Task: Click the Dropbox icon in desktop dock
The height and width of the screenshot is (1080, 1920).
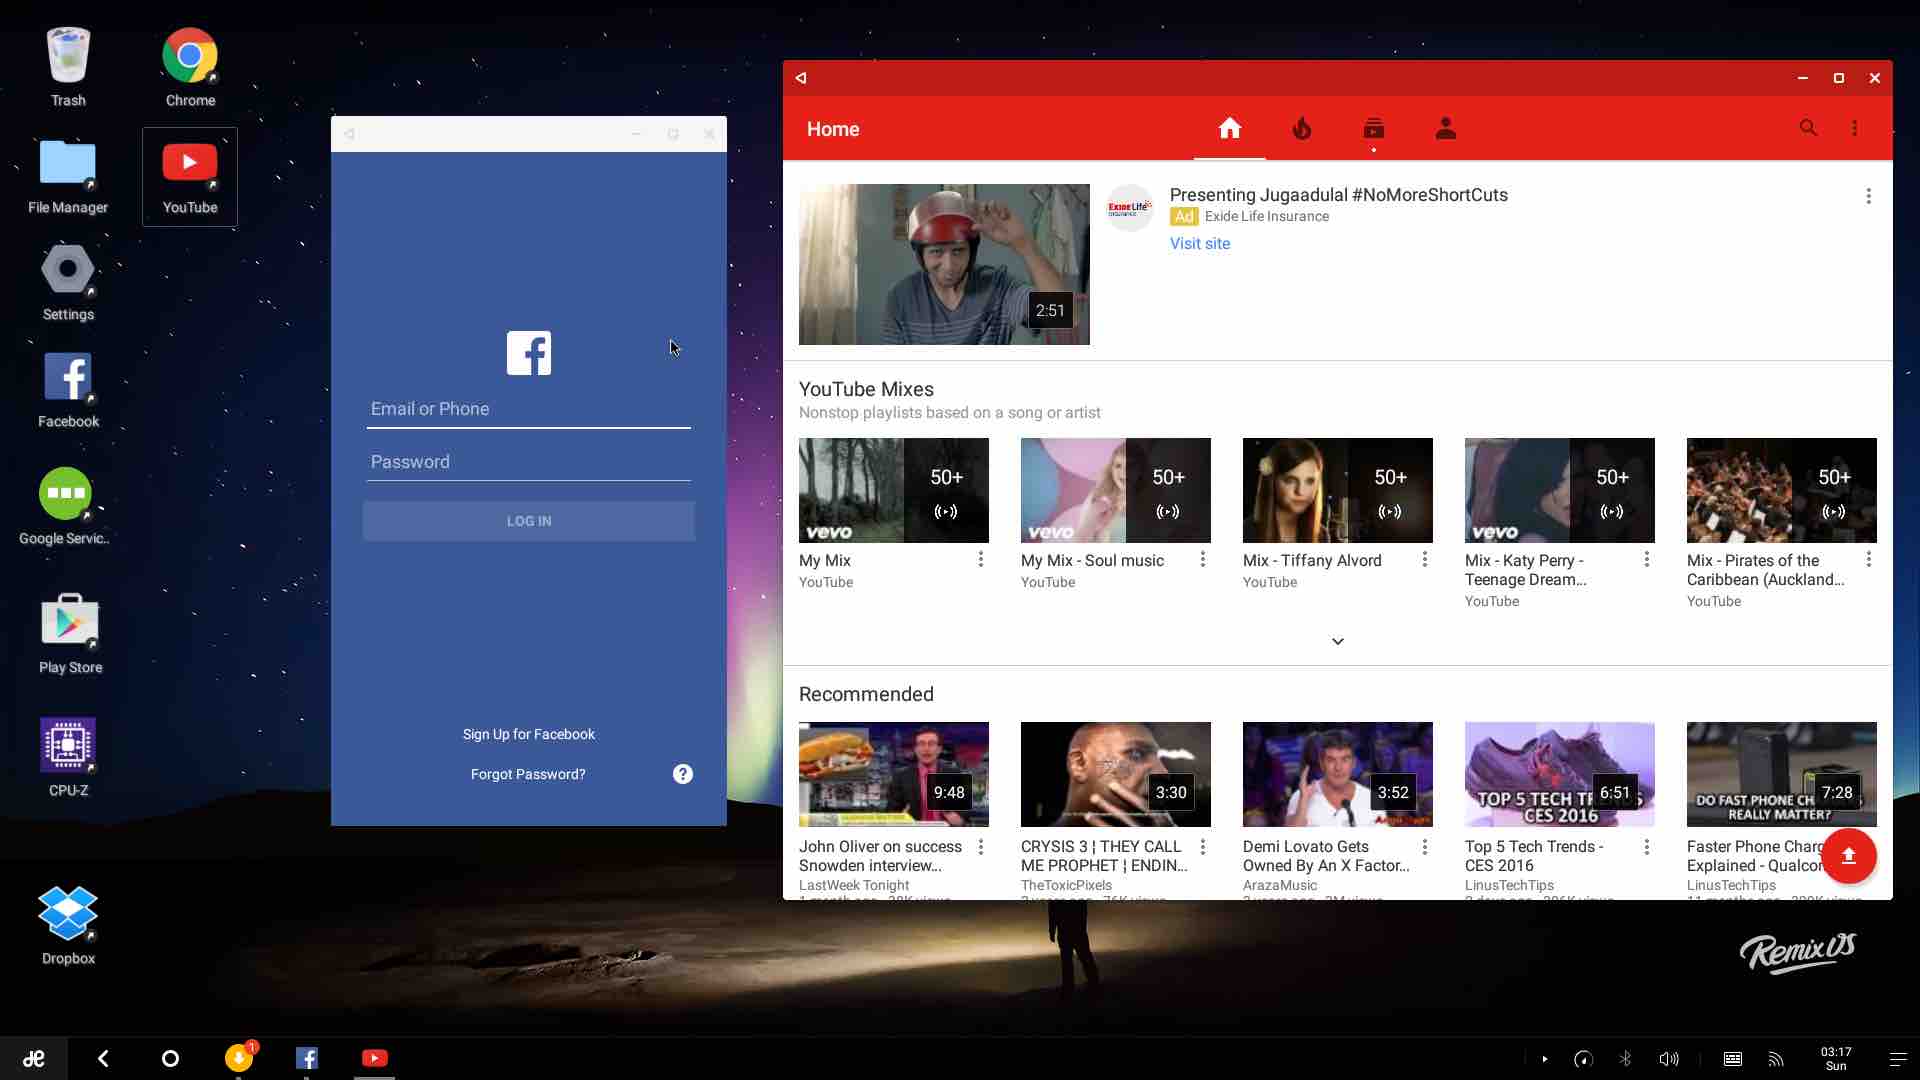Action: click(x=67, y=914)
